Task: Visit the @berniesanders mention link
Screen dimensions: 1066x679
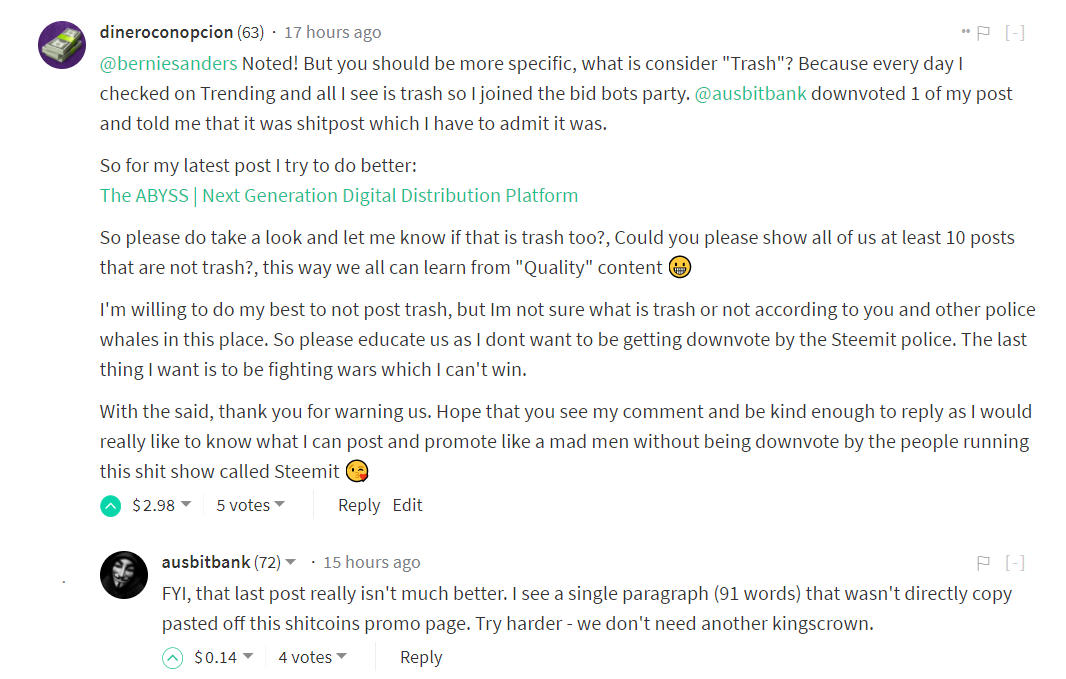Action: [x=168, y=64]
